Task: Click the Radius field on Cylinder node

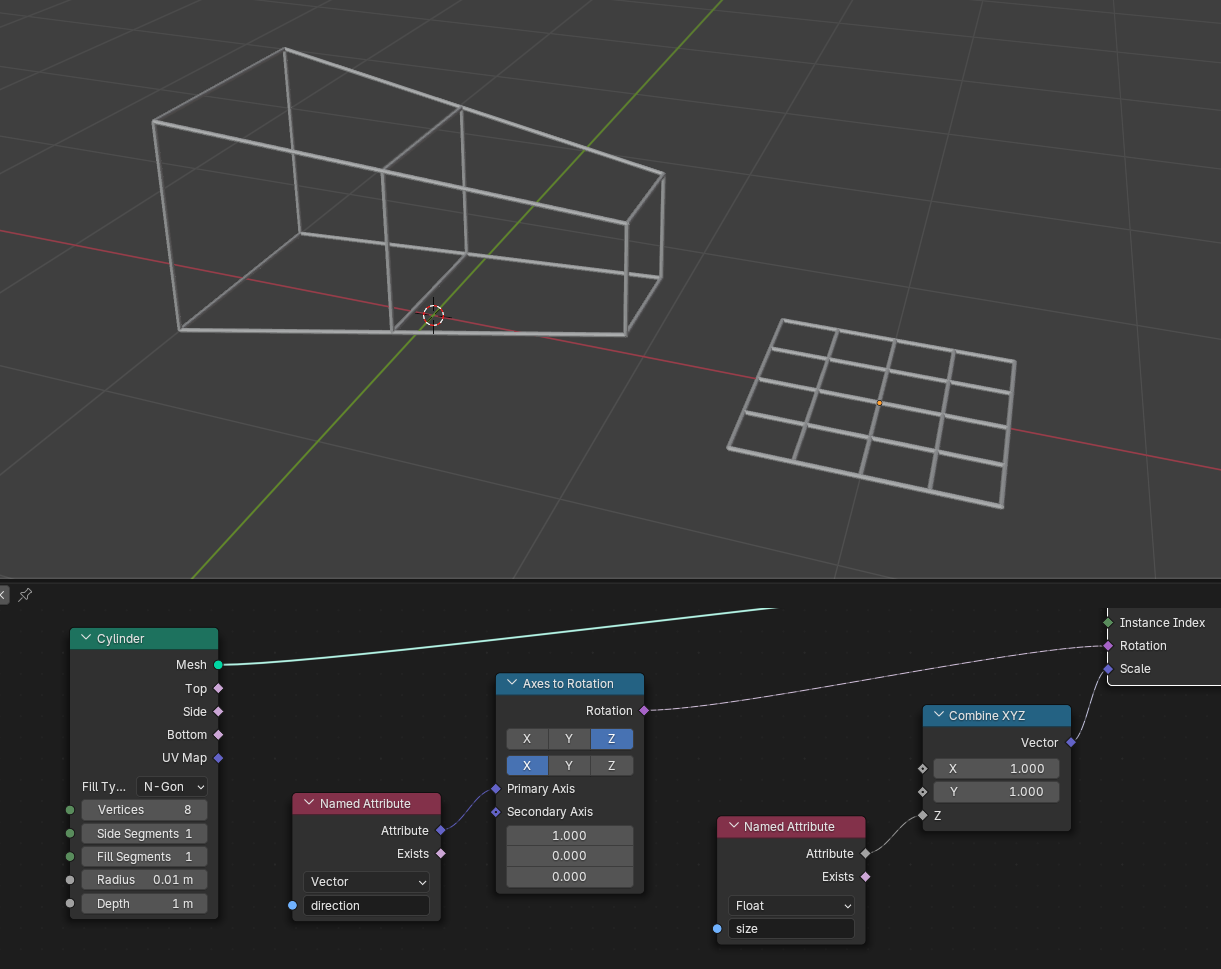Action: tap(145, 880)
